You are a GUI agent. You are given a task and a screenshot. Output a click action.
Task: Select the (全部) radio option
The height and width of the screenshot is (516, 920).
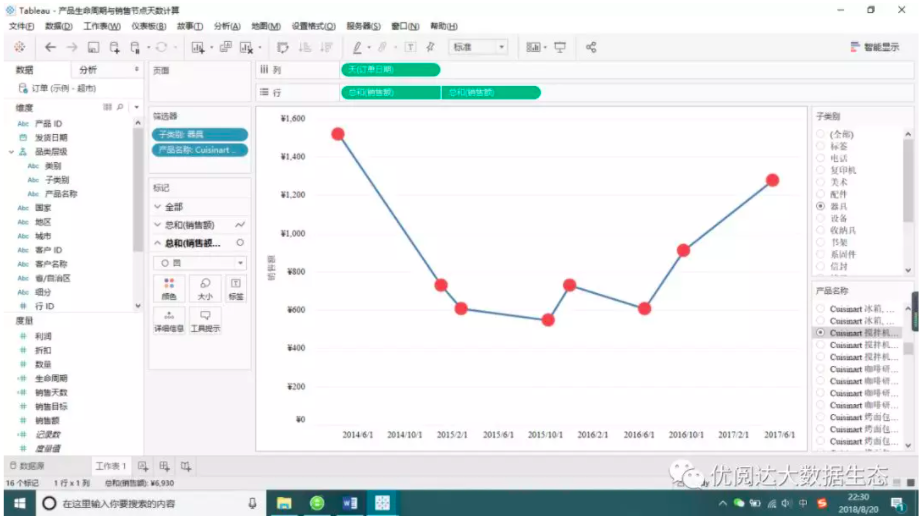[820, 134]
